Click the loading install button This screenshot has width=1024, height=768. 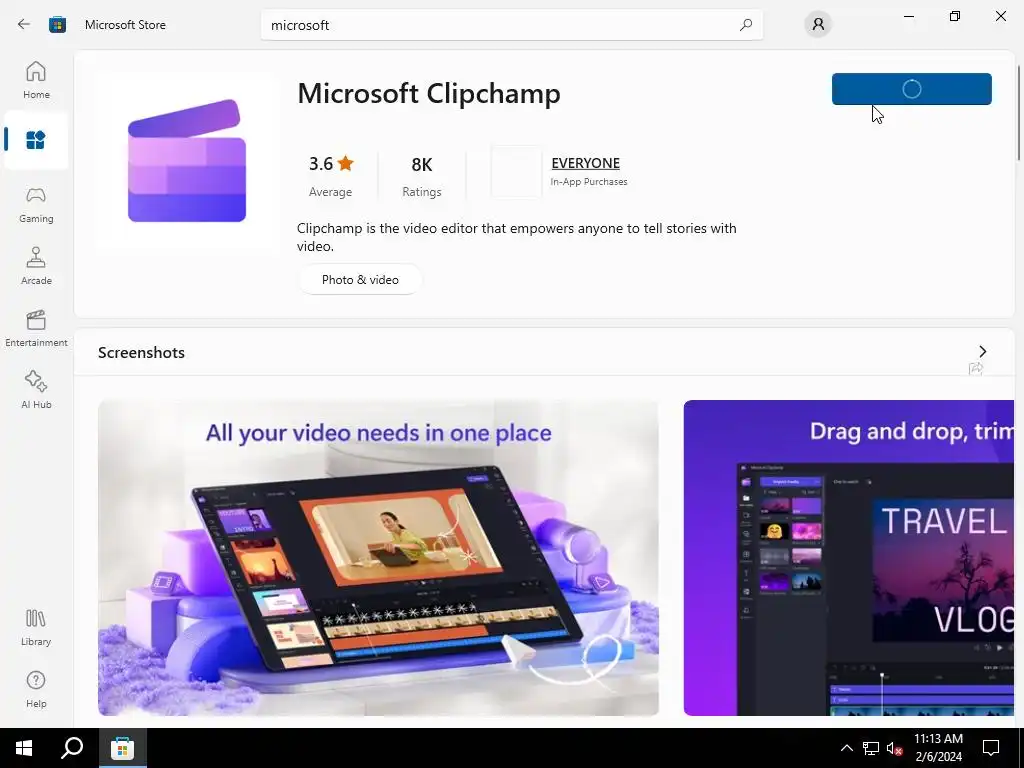(x=912, y=89)
